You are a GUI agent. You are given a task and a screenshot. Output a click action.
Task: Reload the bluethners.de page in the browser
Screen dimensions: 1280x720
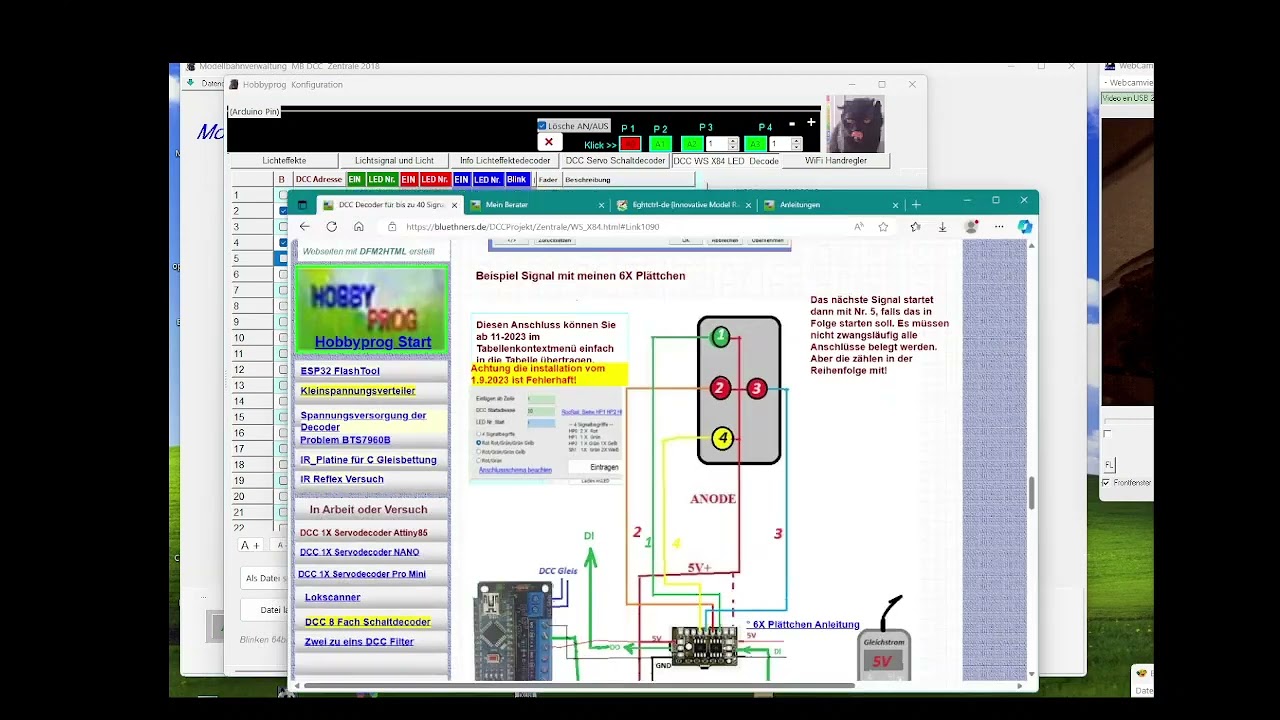coord(332,227)
